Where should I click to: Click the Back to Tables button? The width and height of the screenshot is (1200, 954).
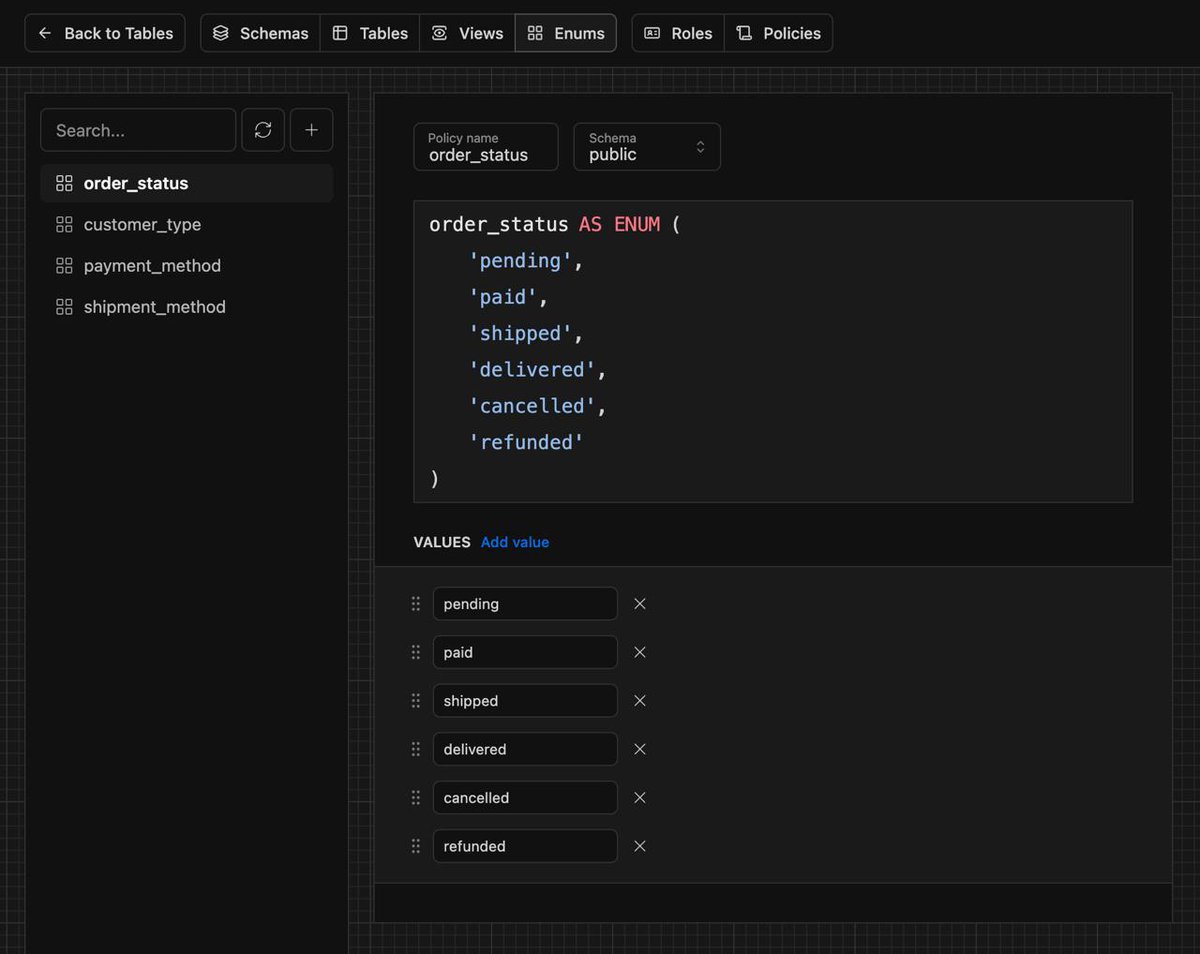click(x=105, y=33)
